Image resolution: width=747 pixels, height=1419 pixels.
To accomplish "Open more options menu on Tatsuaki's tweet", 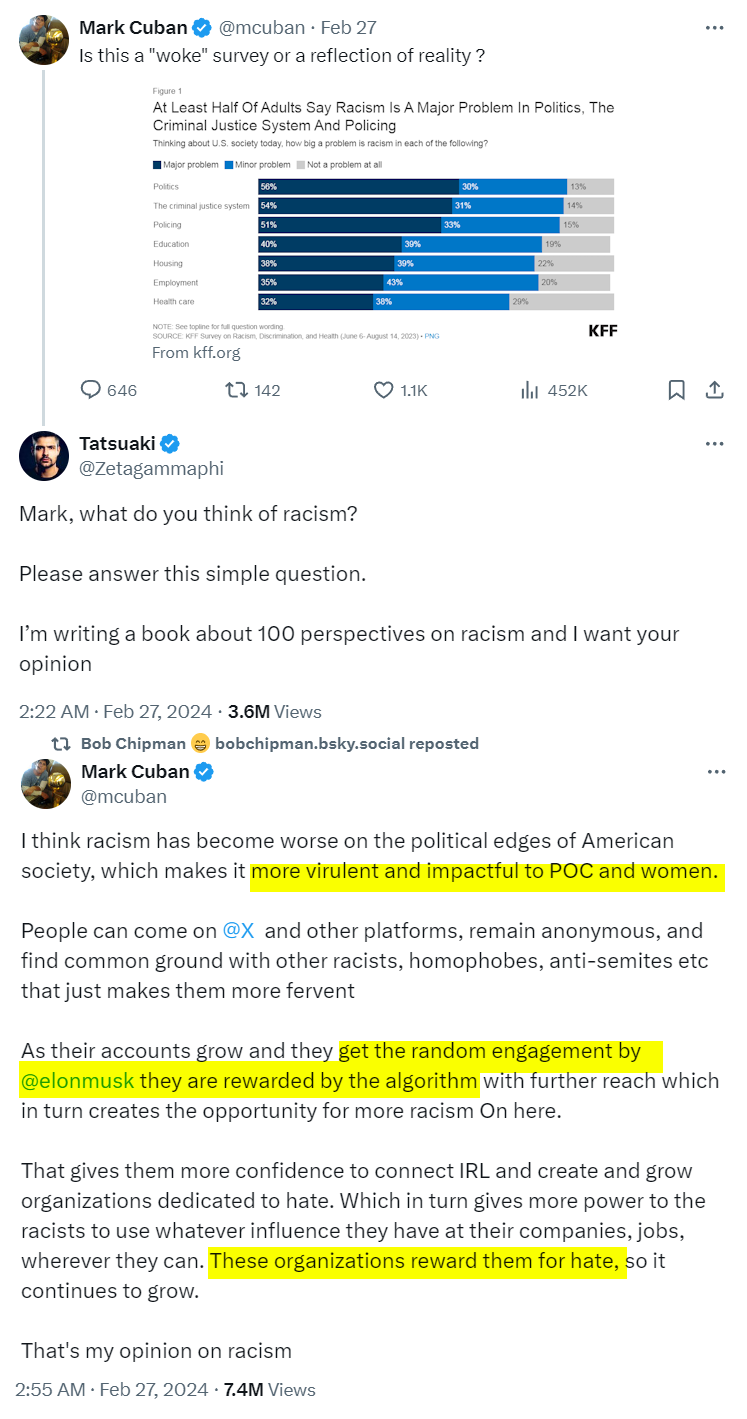I will [714, 443].
